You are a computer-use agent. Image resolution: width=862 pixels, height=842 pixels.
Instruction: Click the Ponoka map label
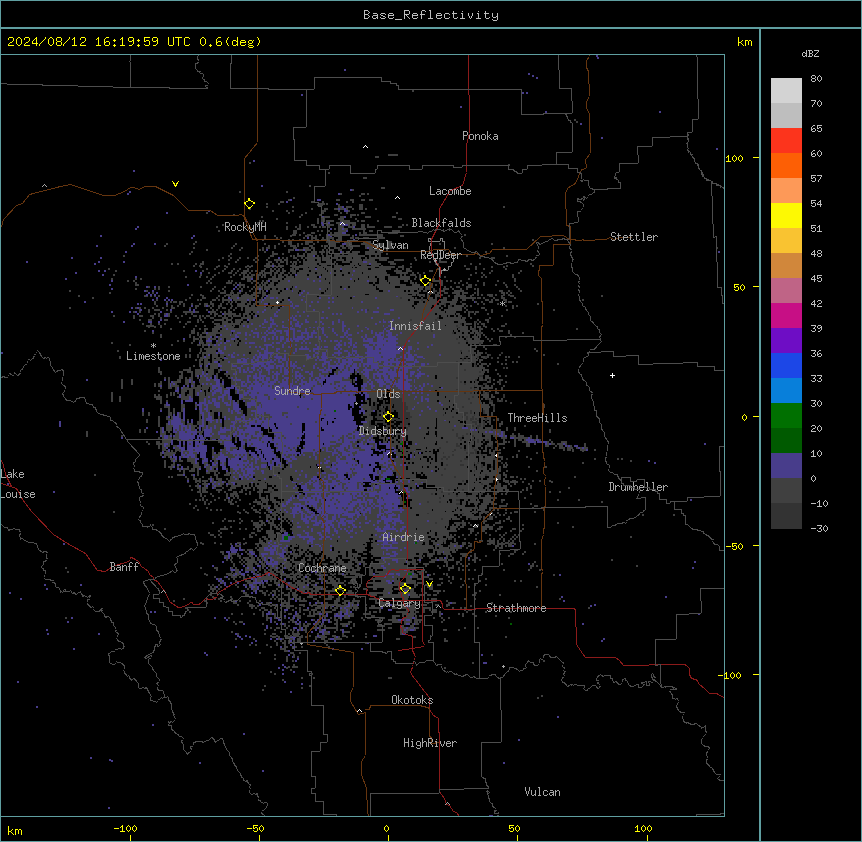coord(480,136)
